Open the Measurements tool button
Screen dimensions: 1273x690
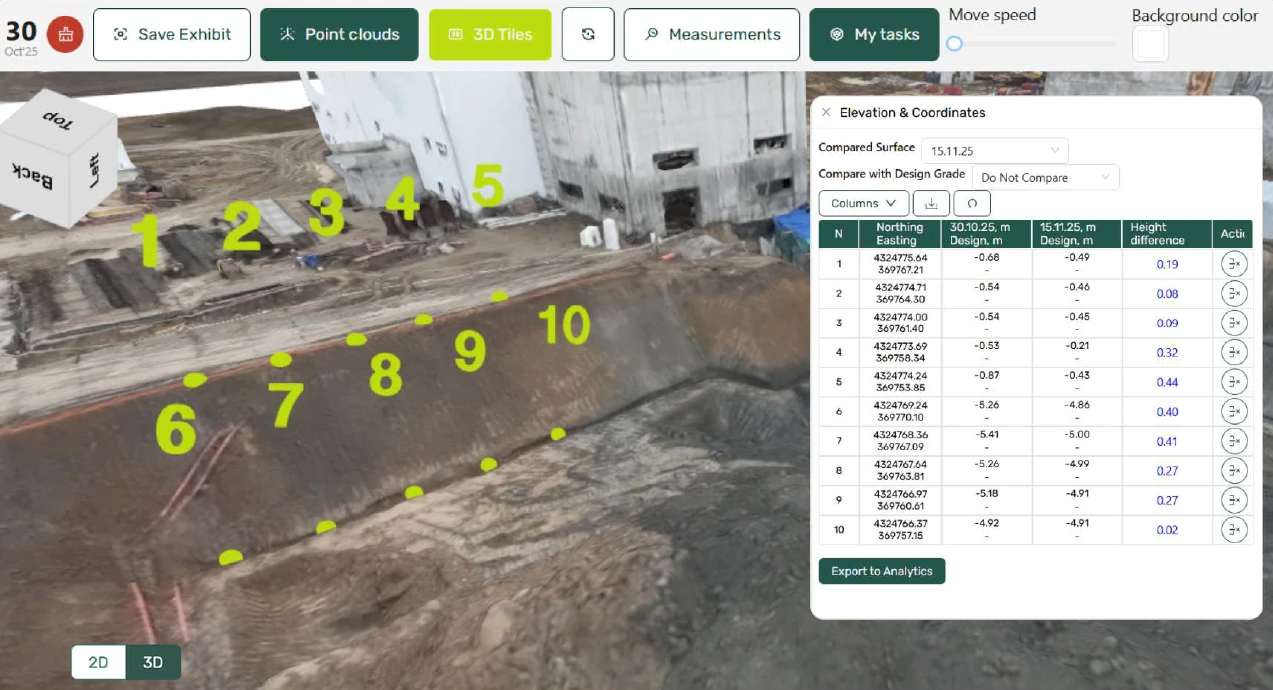point(711,34)
